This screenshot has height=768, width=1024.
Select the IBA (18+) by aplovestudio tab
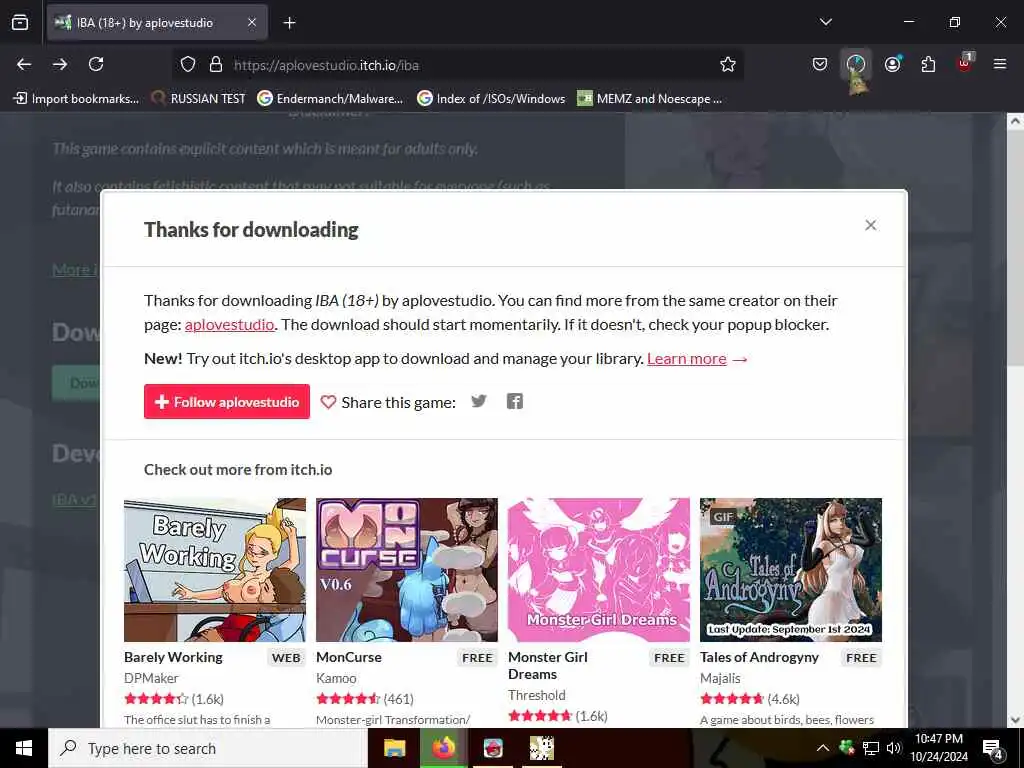pyautogui.click(x=157, y=23)
